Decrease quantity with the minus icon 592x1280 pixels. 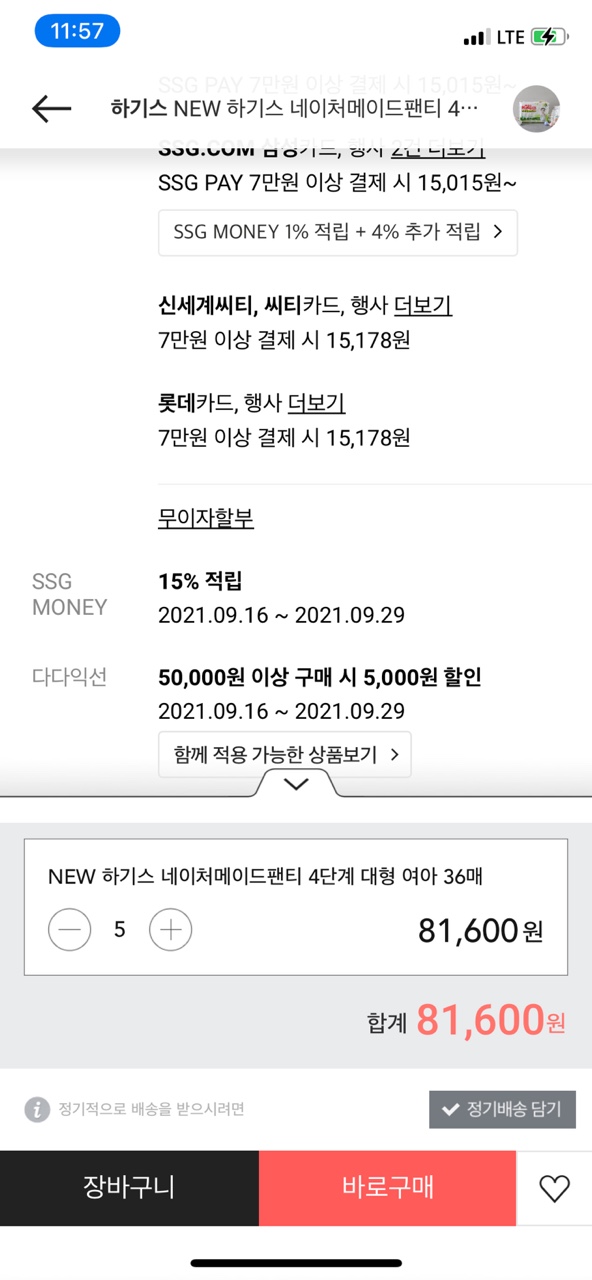(x=70, y=930)
